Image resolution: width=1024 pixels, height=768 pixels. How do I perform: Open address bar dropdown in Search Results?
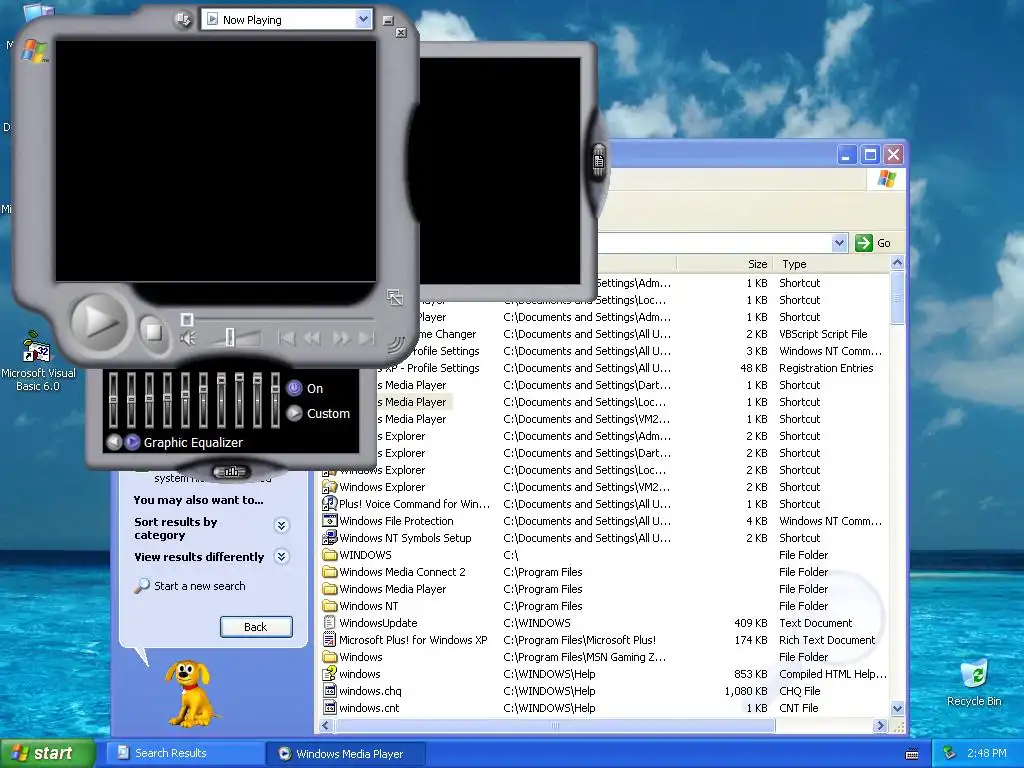tap(840, 243)
